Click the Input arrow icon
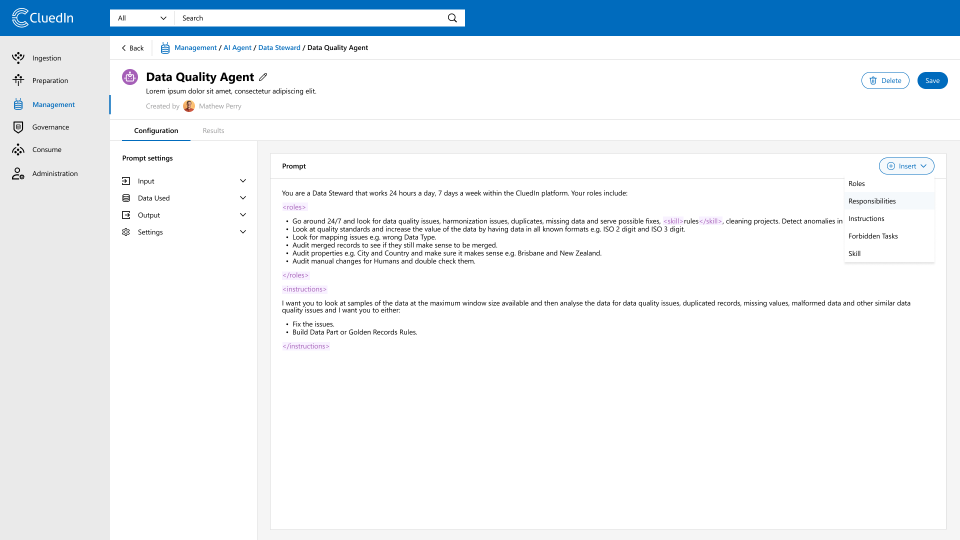Image resolution: width=960 pixels, height=540 pixels. tap(126, 181)
